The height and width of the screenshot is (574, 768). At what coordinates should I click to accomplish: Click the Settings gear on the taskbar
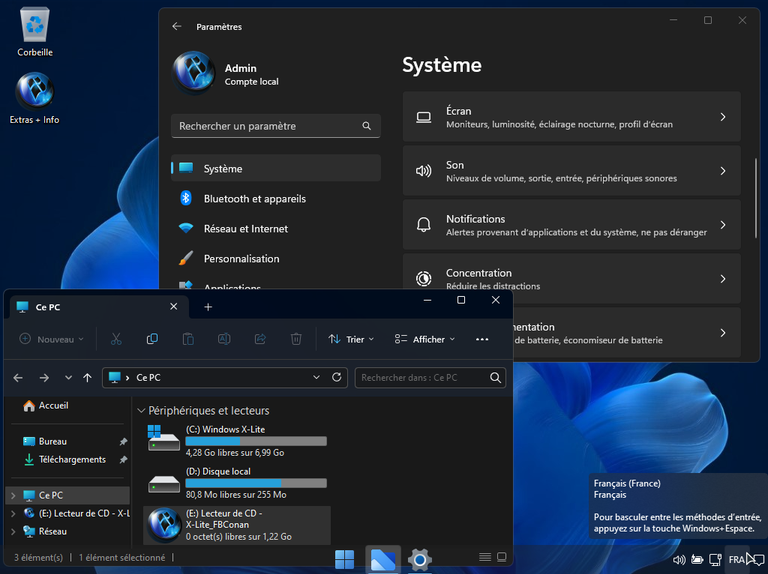[420, 559]
